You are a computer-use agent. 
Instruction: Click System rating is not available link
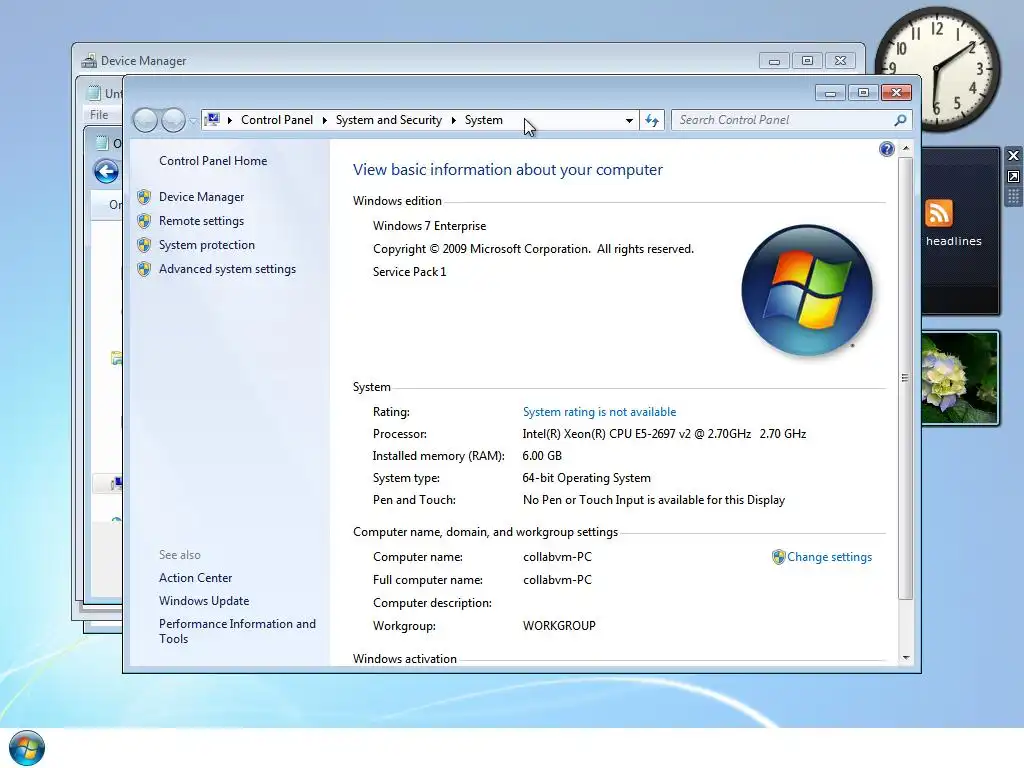click(x=599, y=412)
